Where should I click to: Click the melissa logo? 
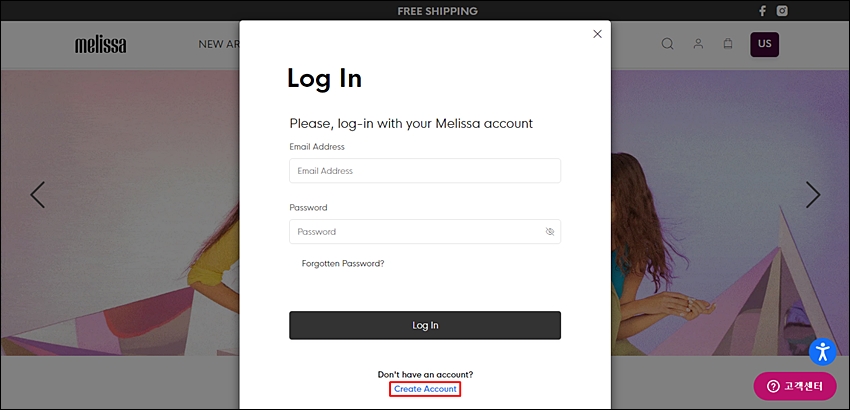pyautogui.click(x=100, y=44)
